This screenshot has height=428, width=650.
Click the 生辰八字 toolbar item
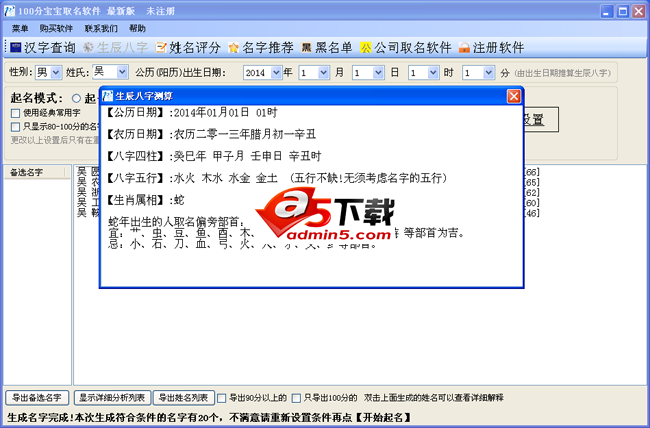pyautogui.click(x=115, y=47)
